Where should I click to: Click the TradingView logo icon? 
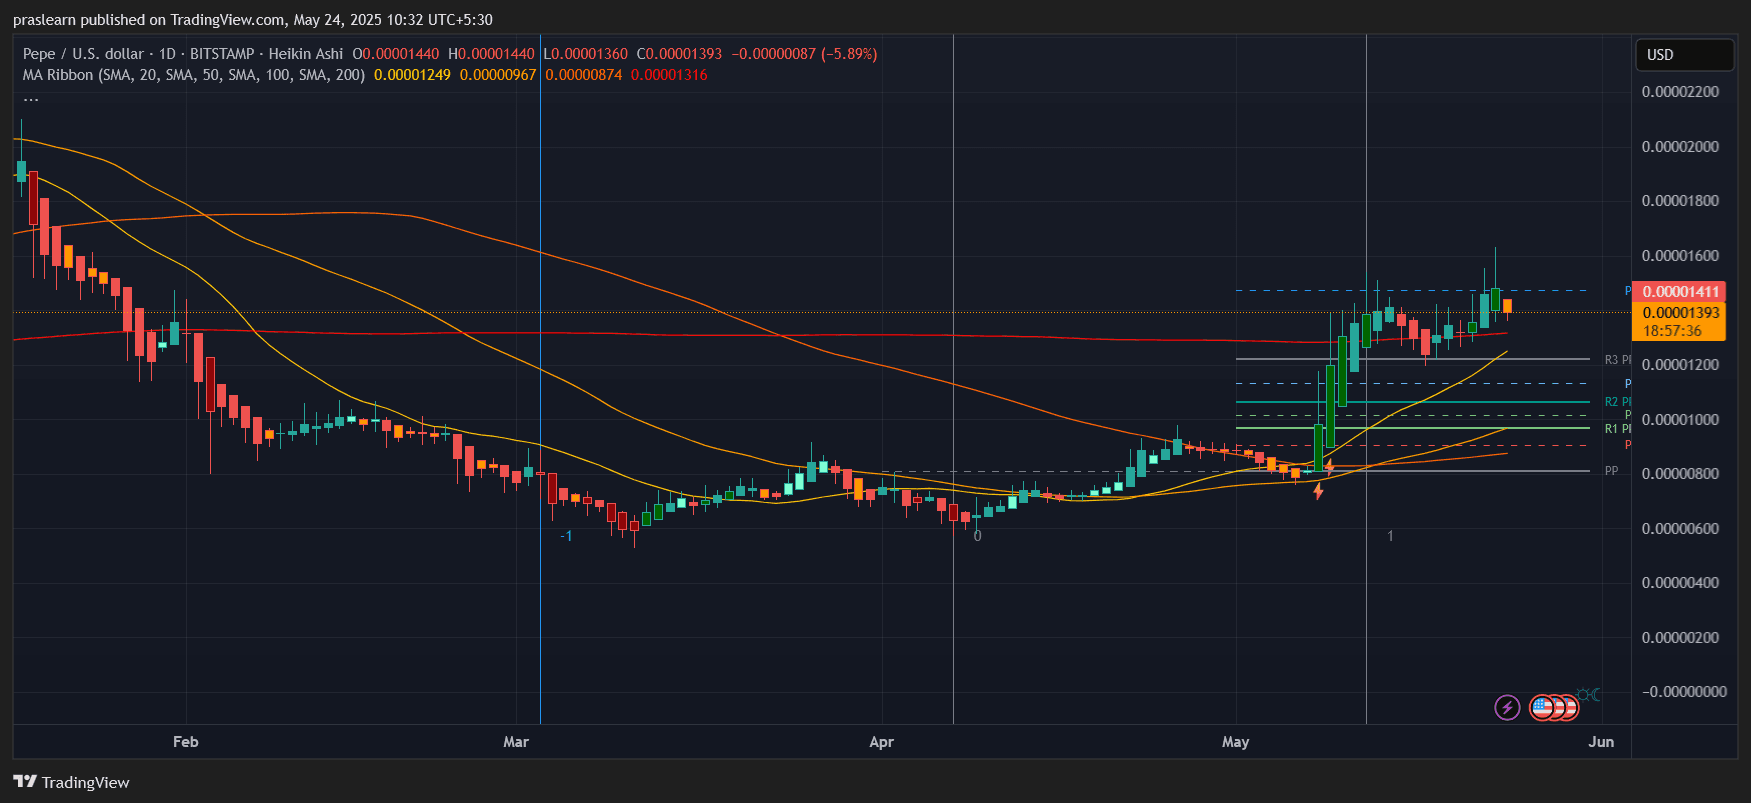click(25, 782)
